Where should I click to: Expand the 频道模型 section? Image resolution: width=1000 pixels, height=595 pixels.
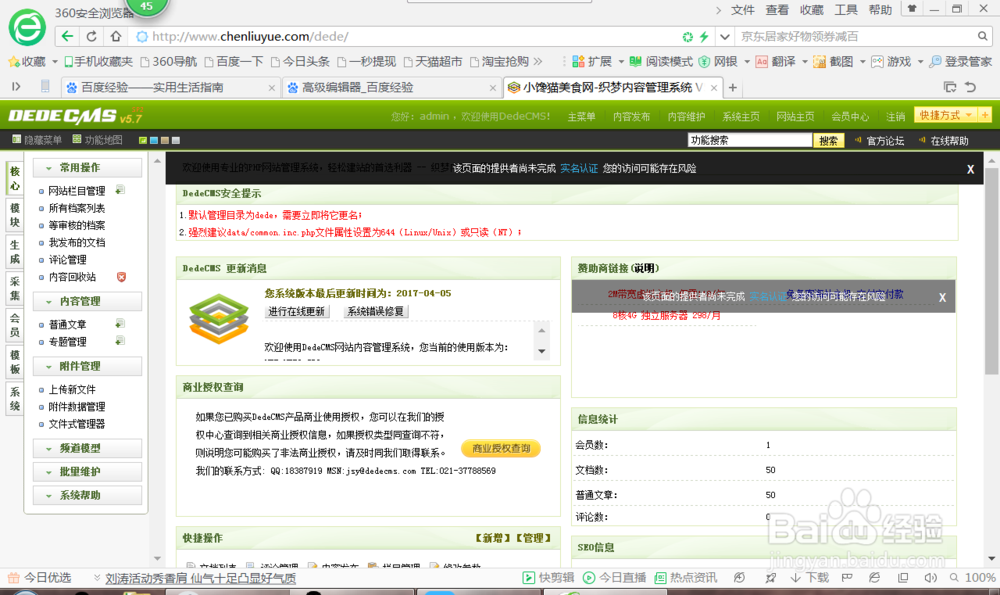pyautogui.click(x=87, y=448)
